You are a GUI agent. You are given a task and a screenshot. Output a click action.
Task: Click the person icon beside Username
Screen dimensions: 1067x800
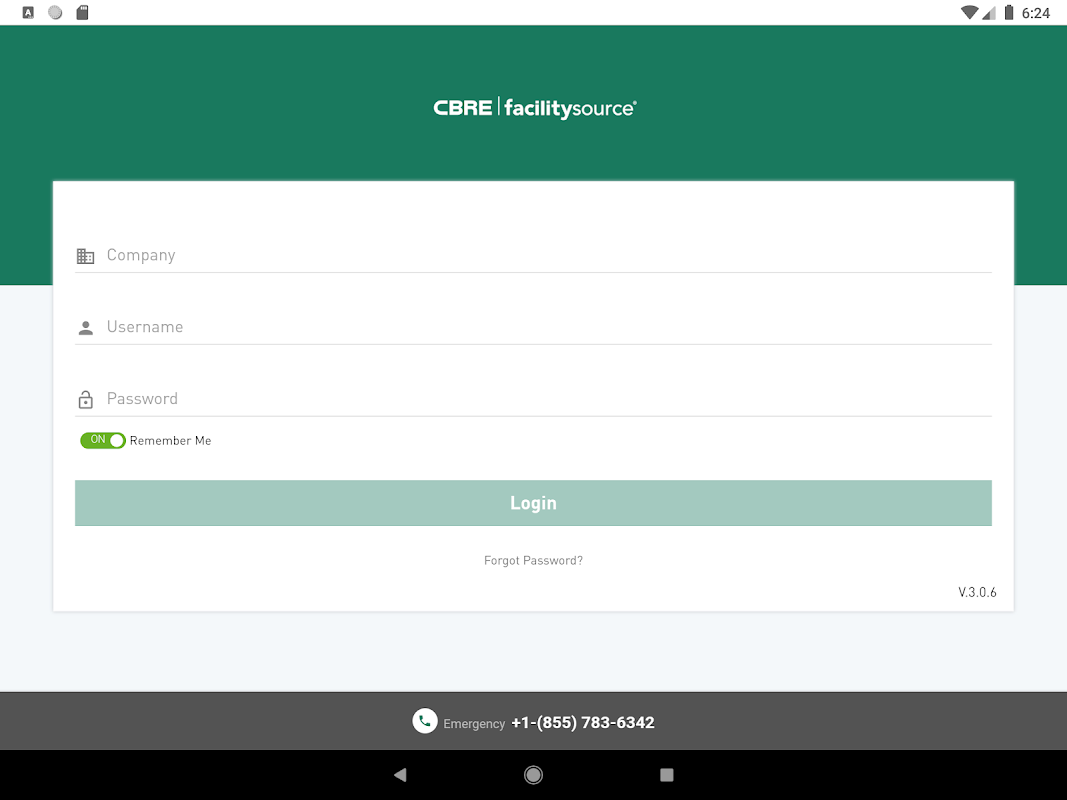86,328
